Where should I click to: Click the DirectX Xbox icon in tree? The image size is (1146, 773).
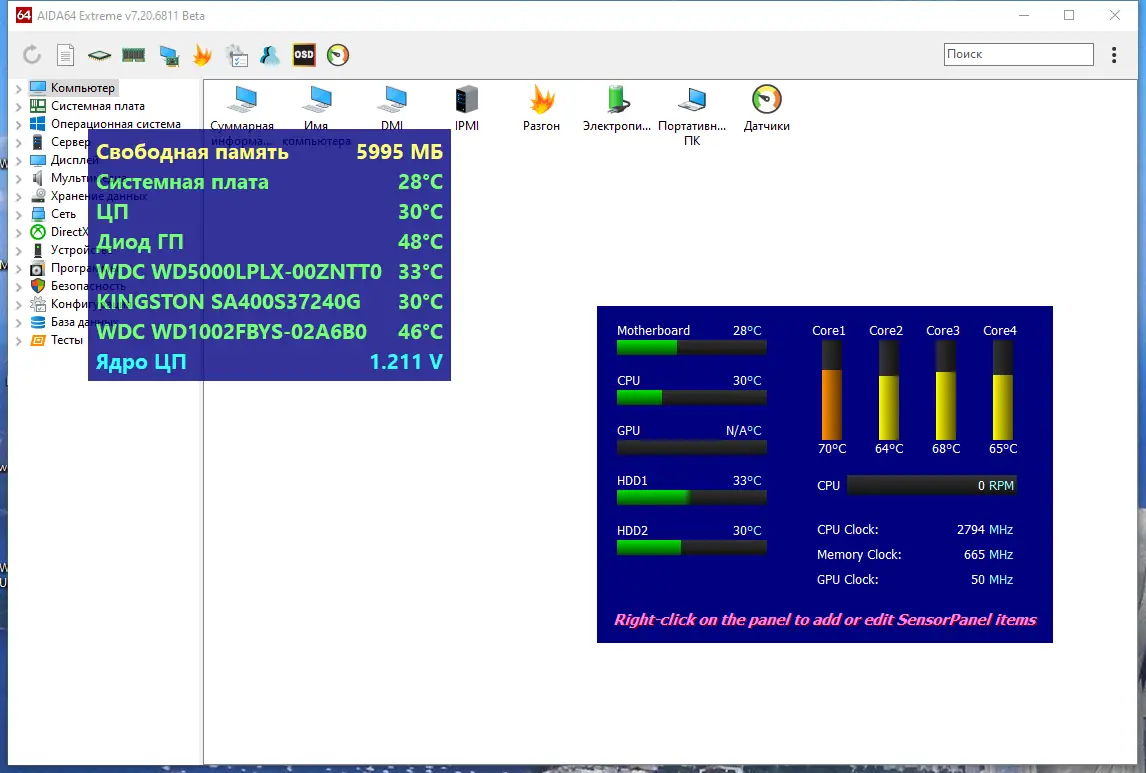click(37, 232)
